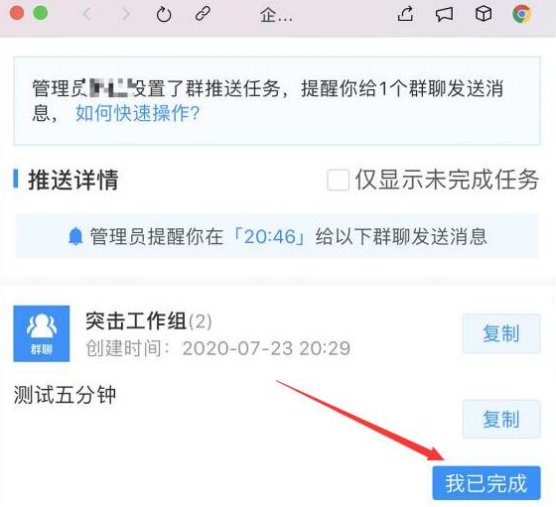The width and height of the screenshot is (556, 507).
Task: Click the blue 群聊 group avatar
Action: [x=41, y=334]
